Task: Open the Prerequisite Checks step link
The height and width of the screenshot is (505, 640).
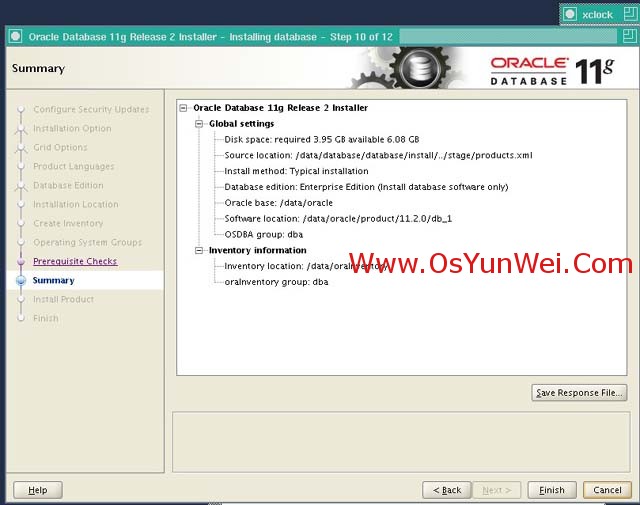Action: tap(75, 261)
